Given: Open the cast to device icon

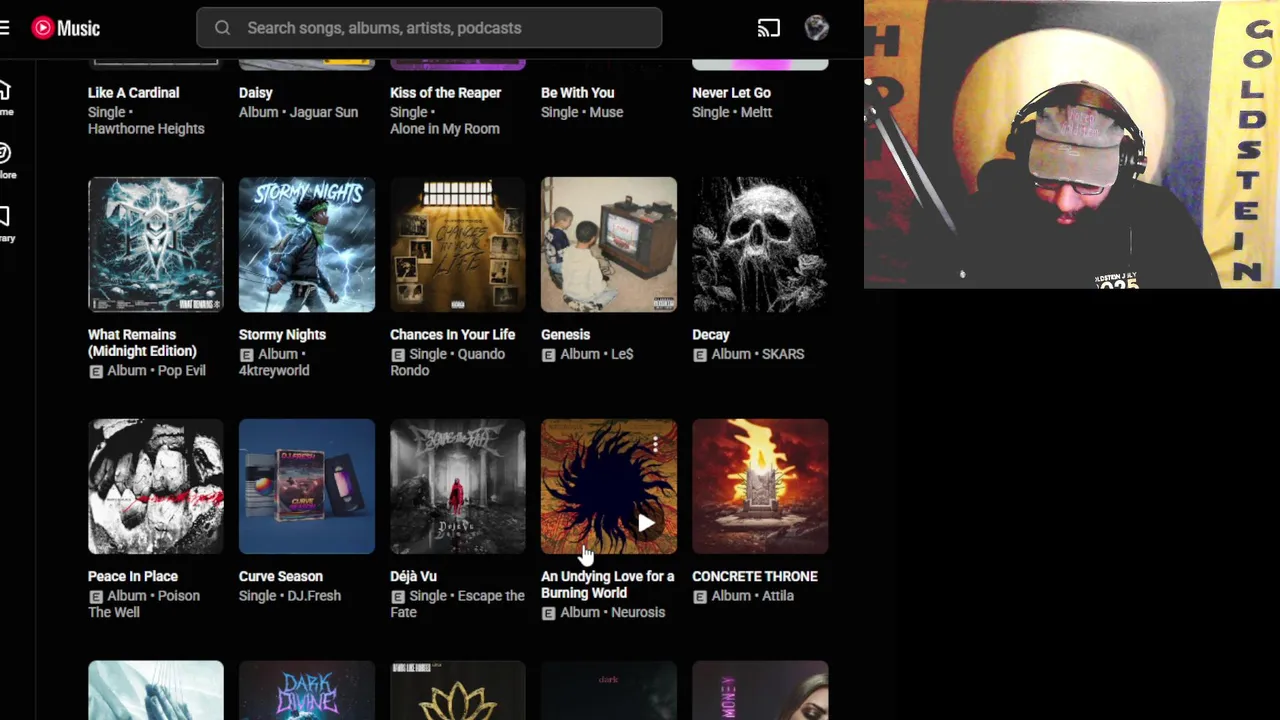Looking at the screenshot, I should click(768, 28).
